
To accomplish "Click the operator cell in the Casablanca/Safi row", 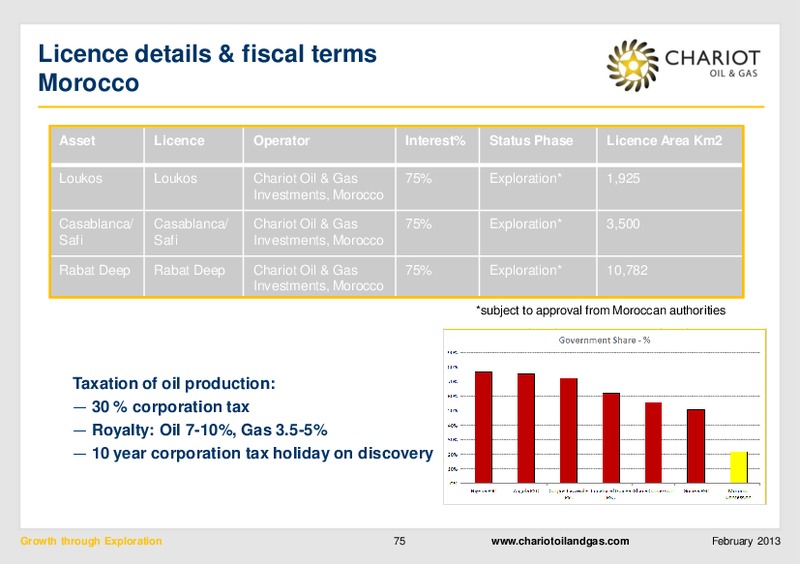I will 319,233.
